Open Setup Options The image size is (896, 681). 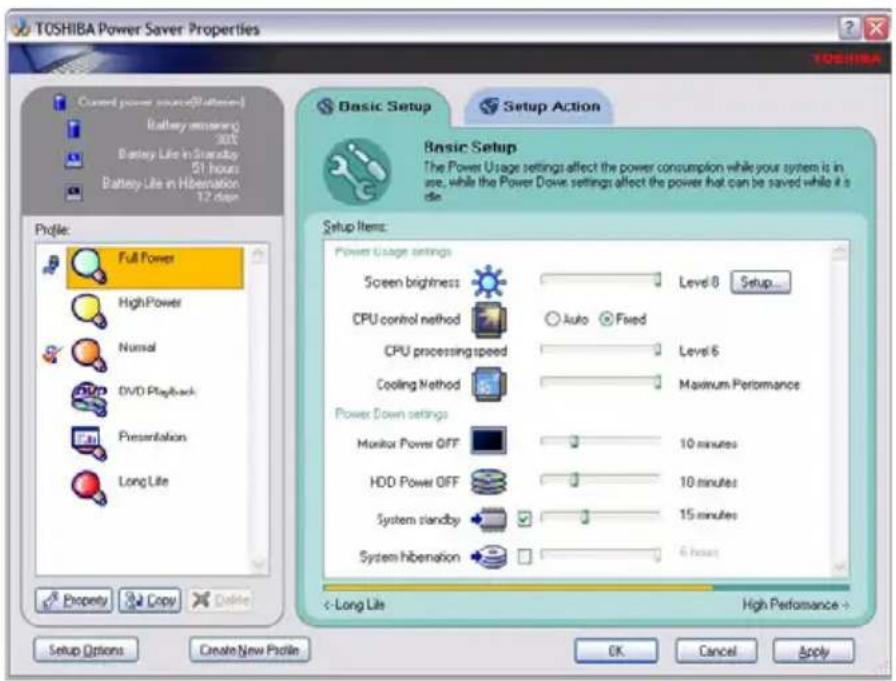click(86, 650)
